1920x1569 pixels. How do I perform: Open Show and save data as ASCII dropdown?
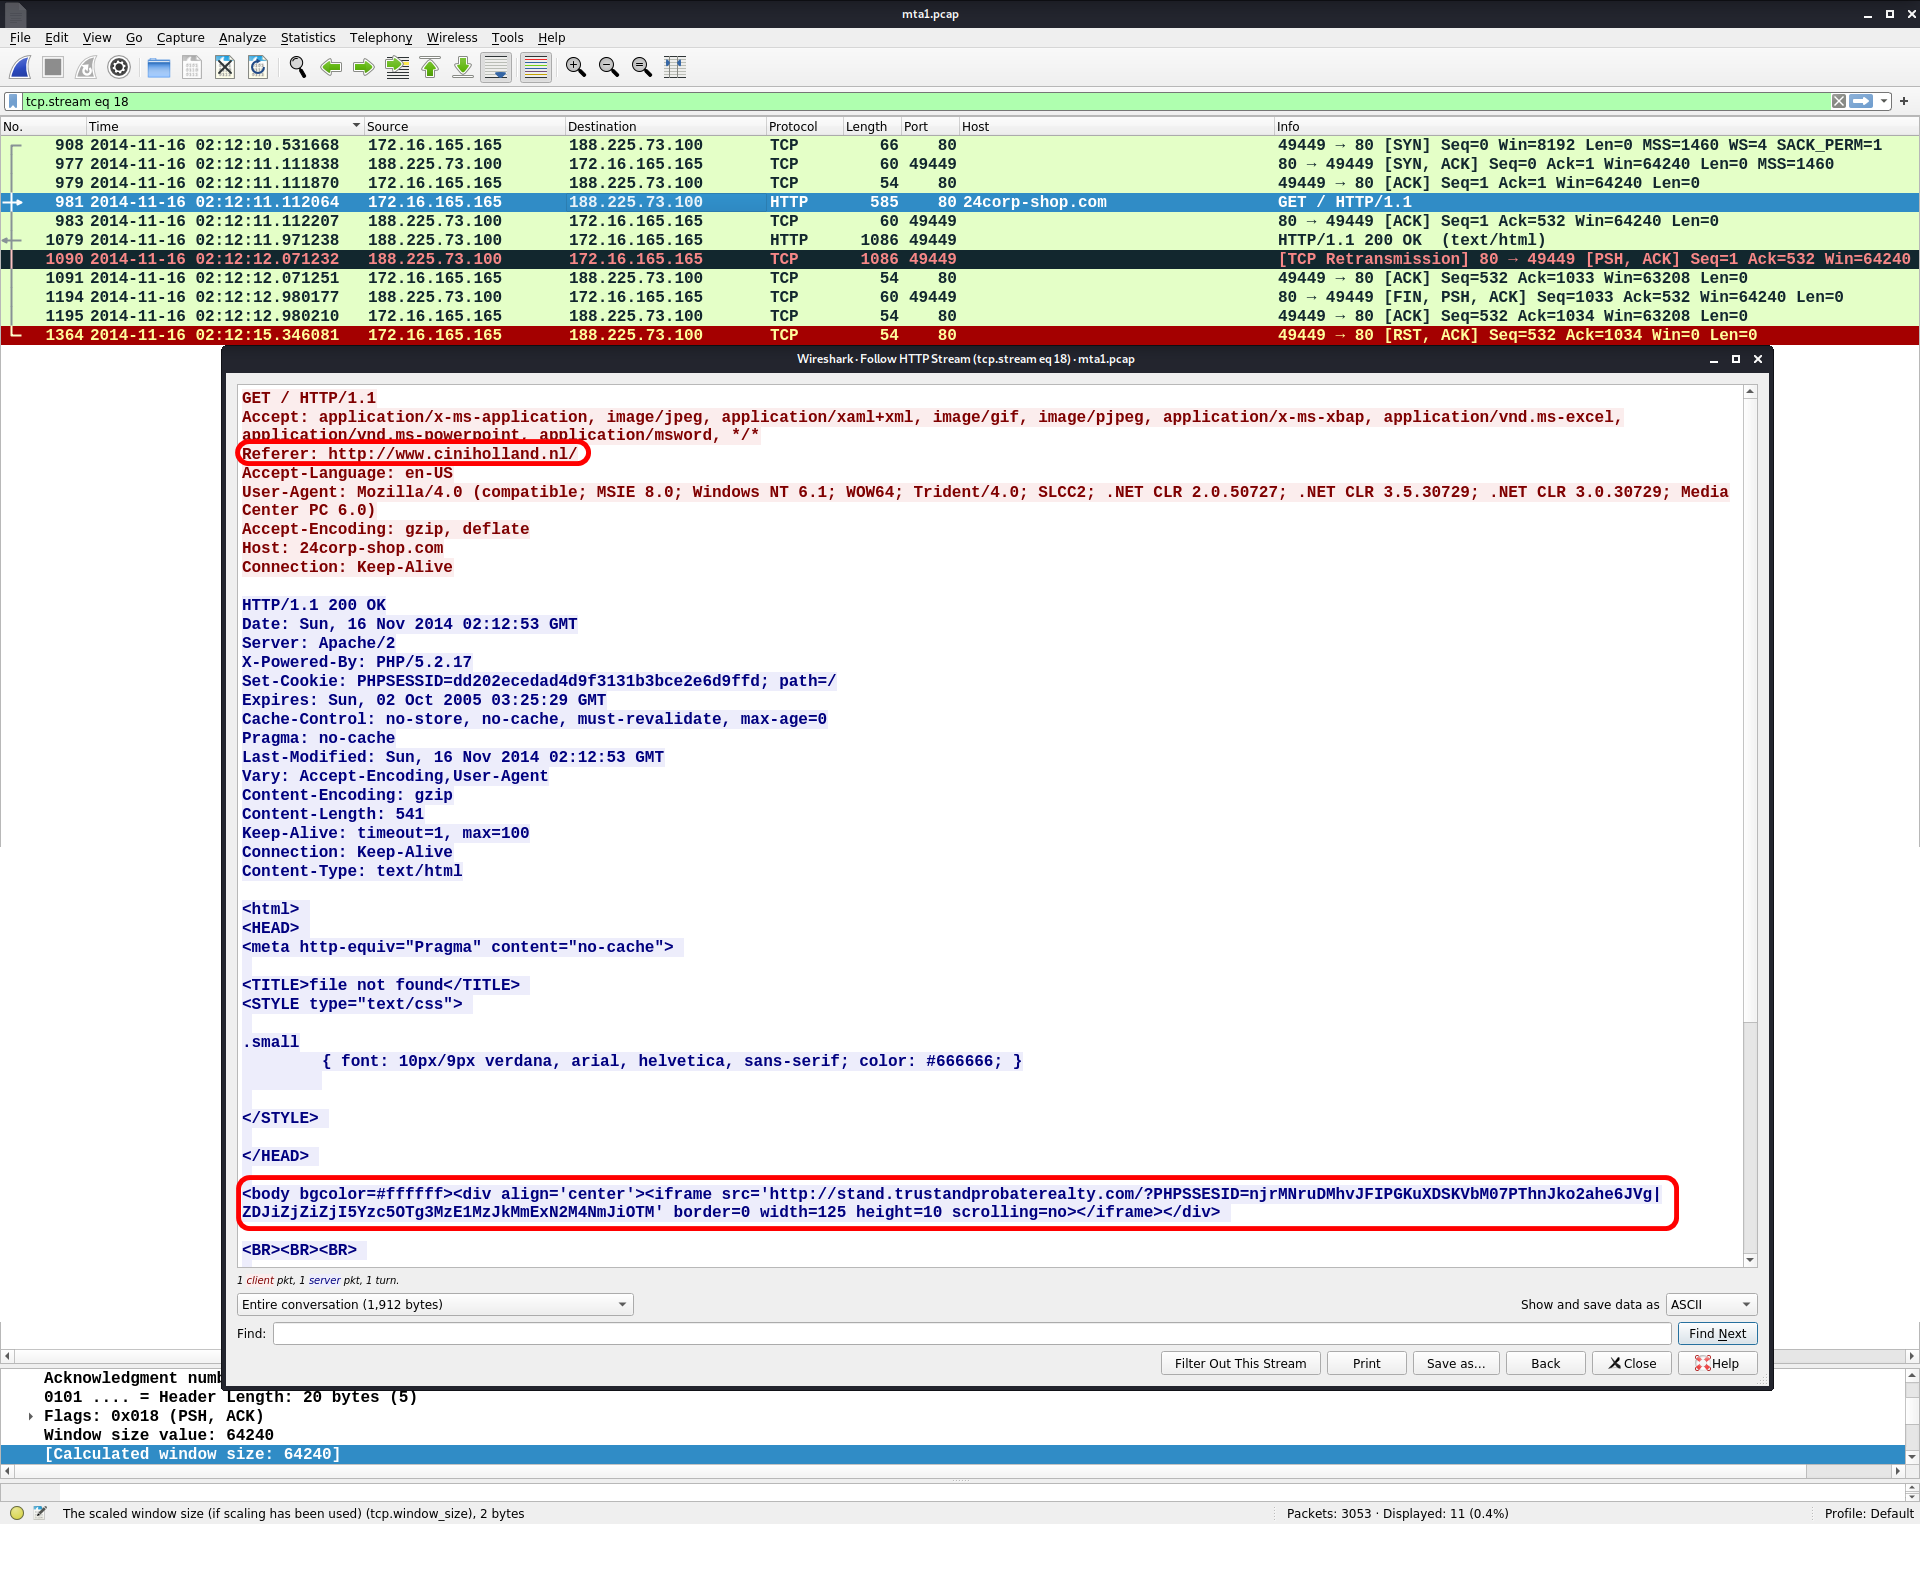pos(1711,1304)
